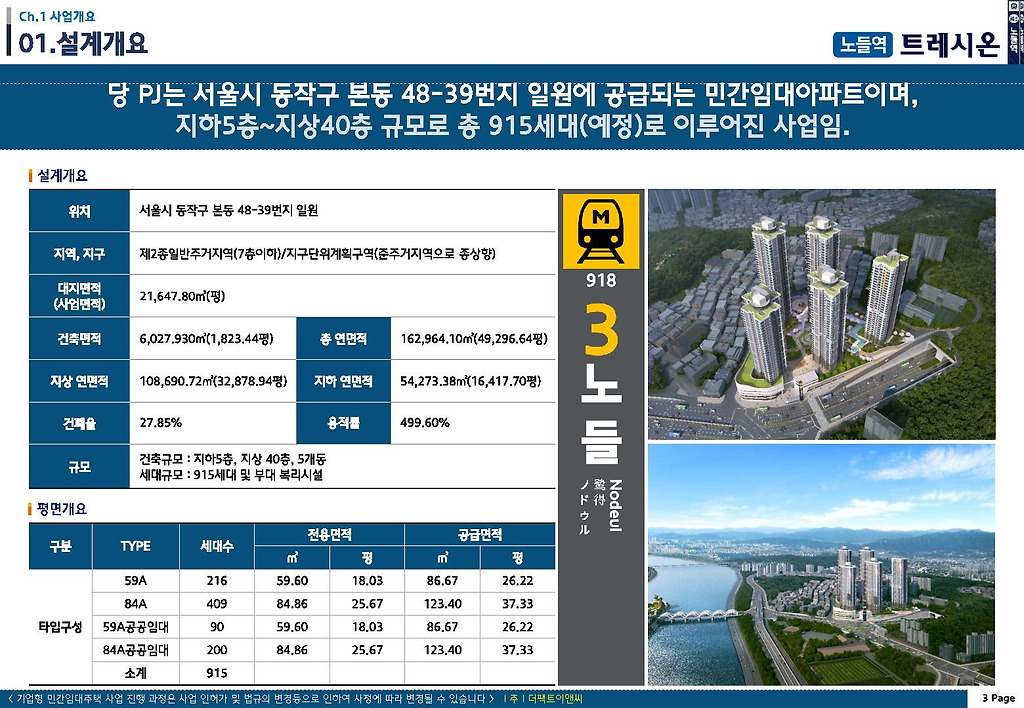Click the 소계 total 915 cell

217,673
